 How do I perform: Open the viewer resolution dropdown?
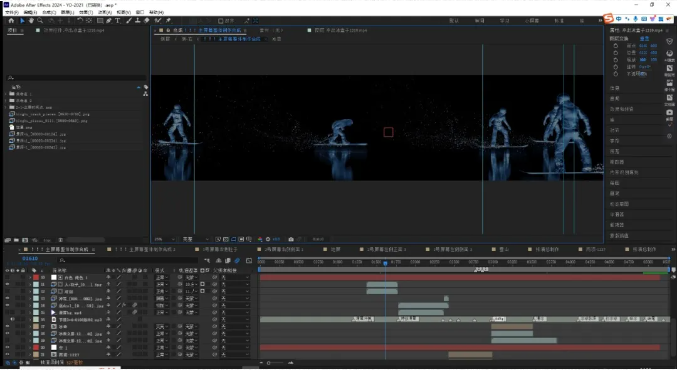tap(195, 239)
